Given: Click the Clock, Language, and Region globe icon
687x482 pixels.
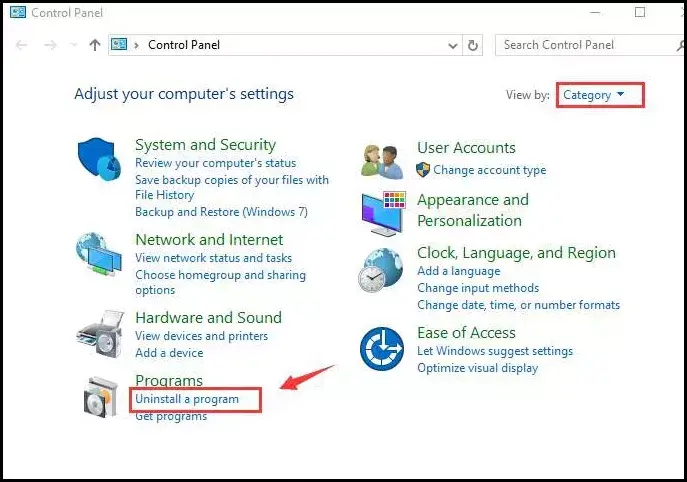Looking at the screenshot, I should tap(380, 270).
